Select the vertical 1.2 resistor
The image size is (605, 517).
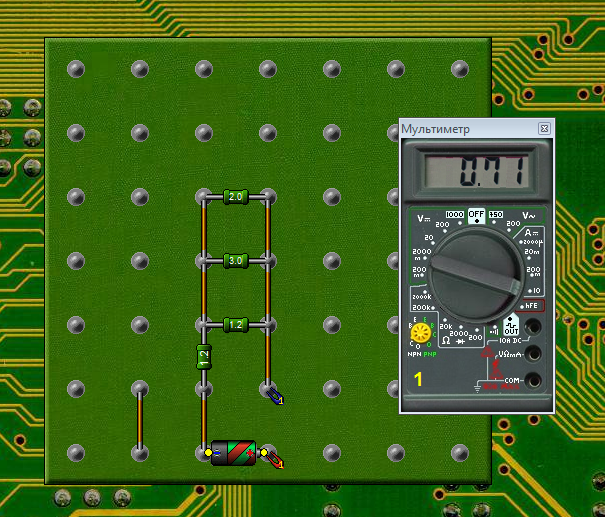tap(203, 357)
